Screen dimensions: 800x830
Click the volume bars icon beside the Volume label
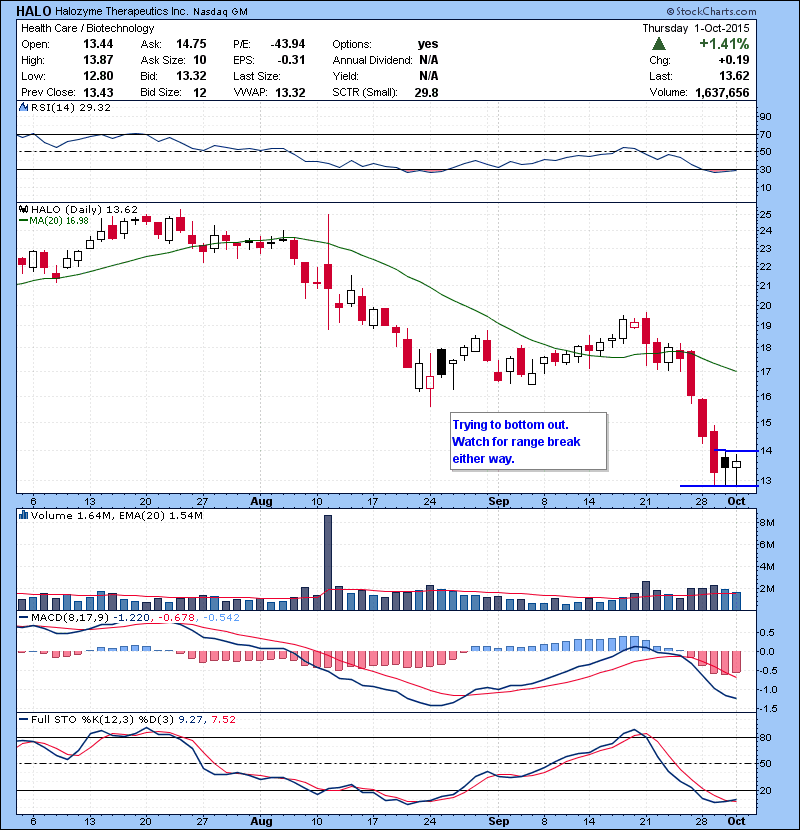tap(23, 515)
